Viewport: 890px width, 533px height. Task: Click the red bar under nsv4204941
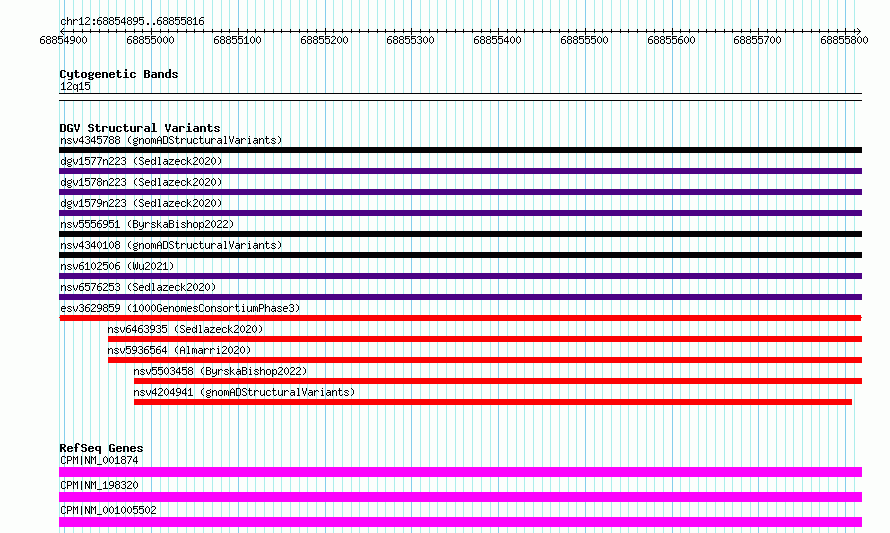pos(493,402)
